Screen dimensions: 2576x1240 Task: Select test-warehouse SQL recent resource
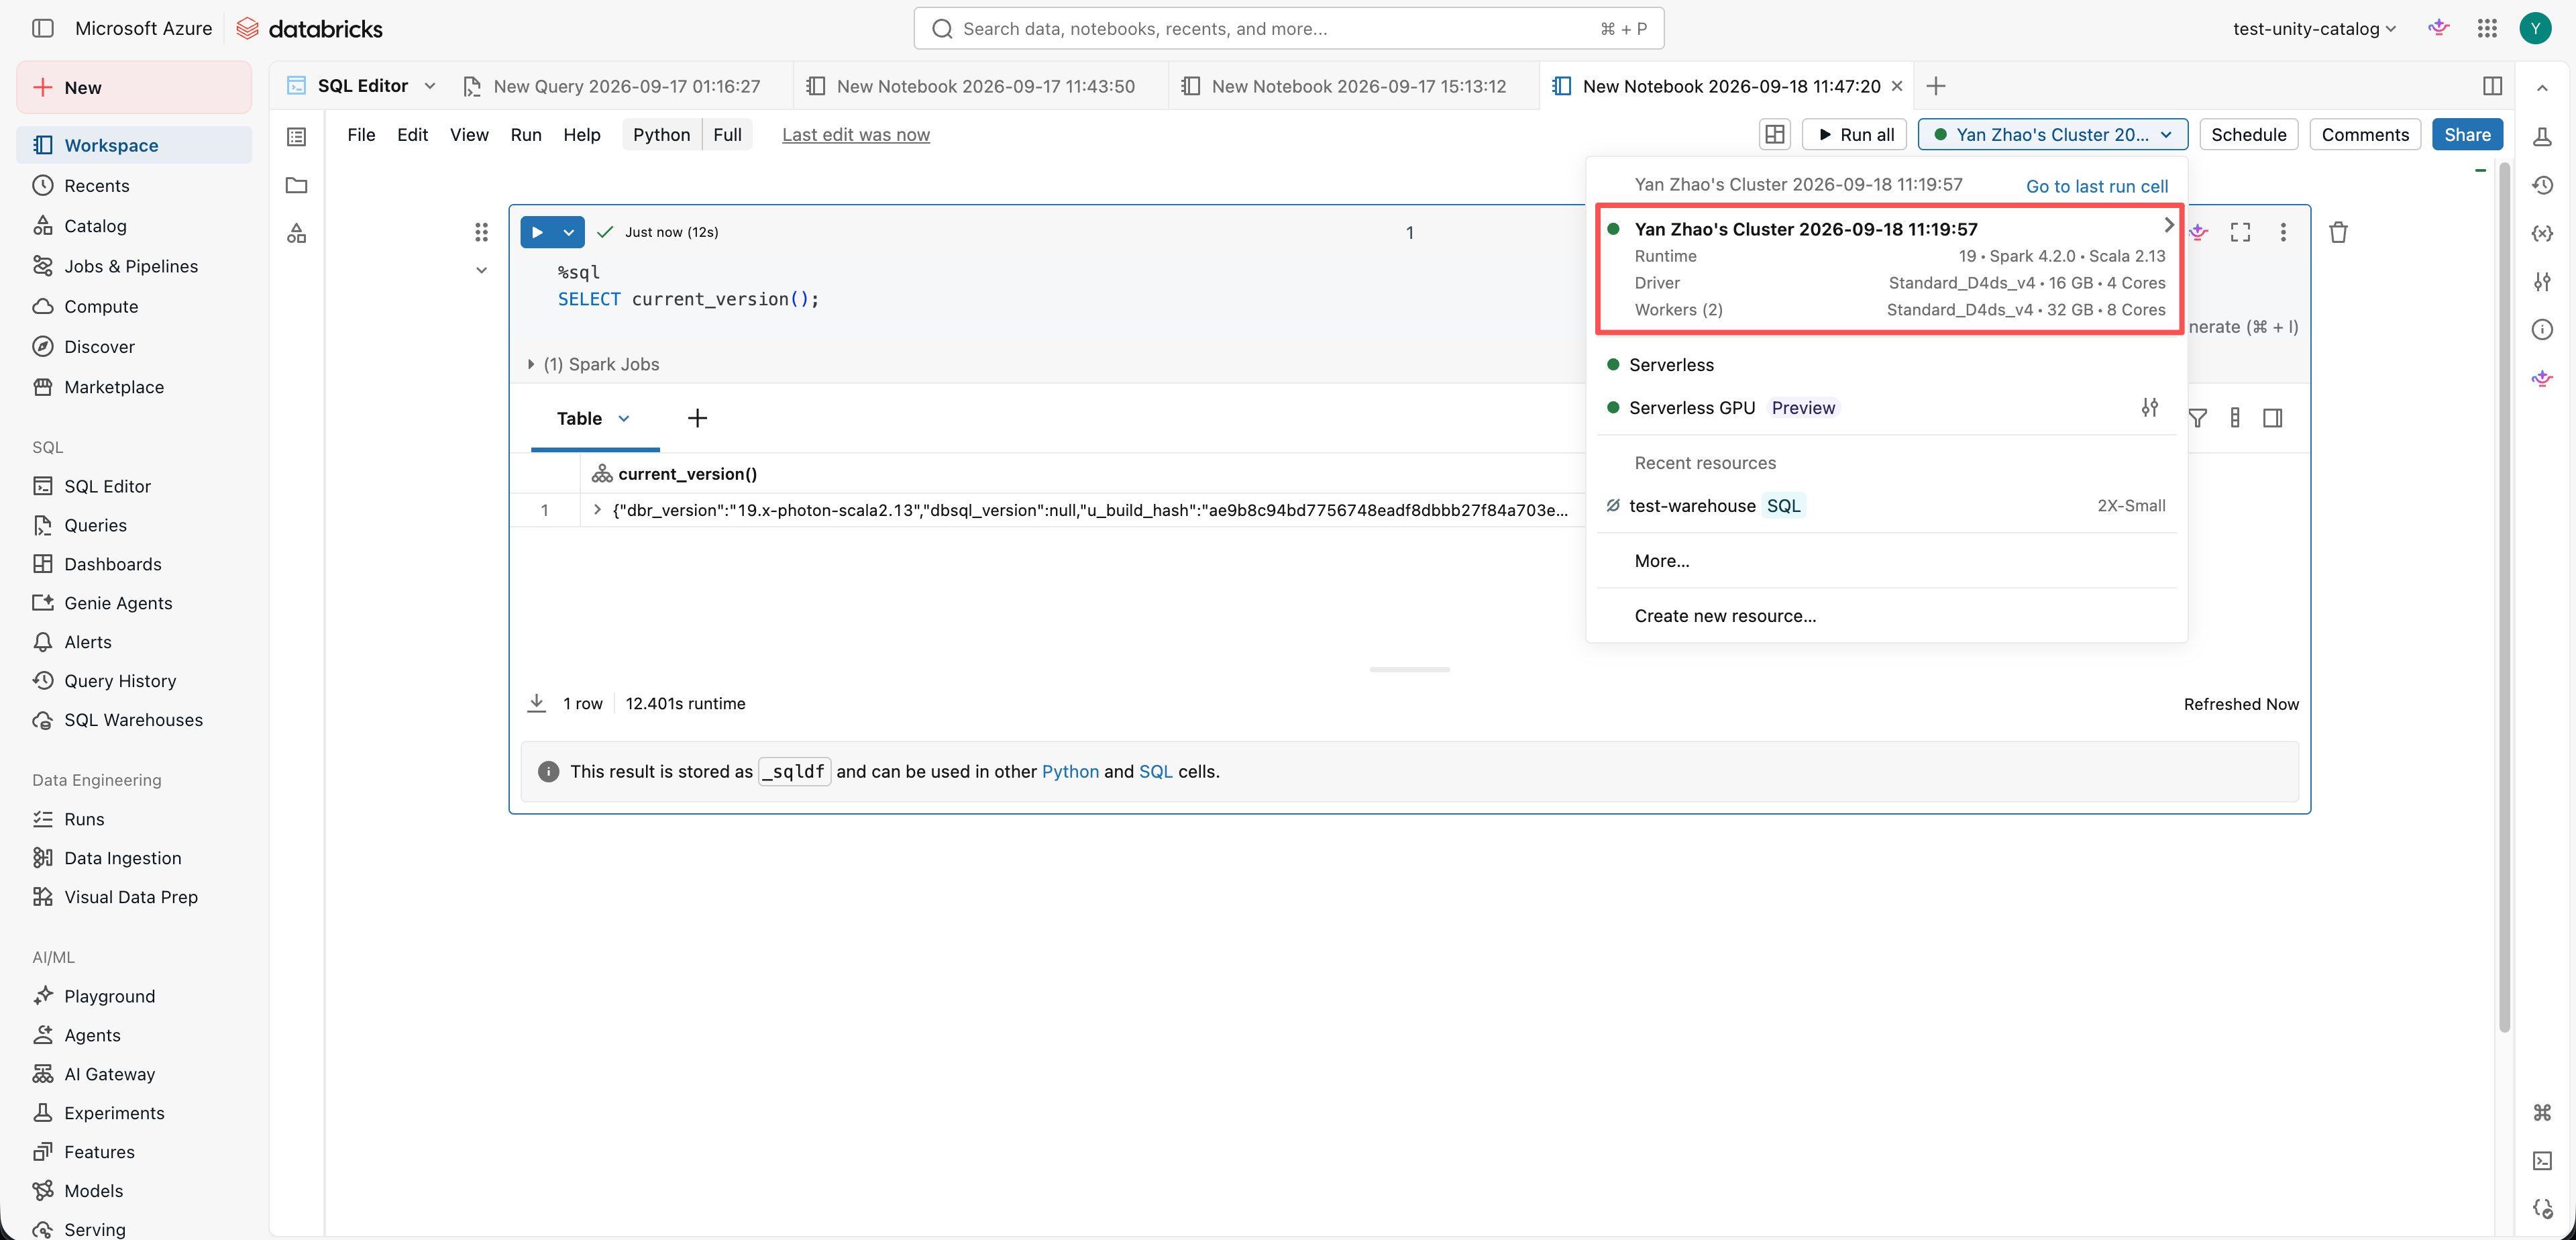click(x=1886, y=506)
